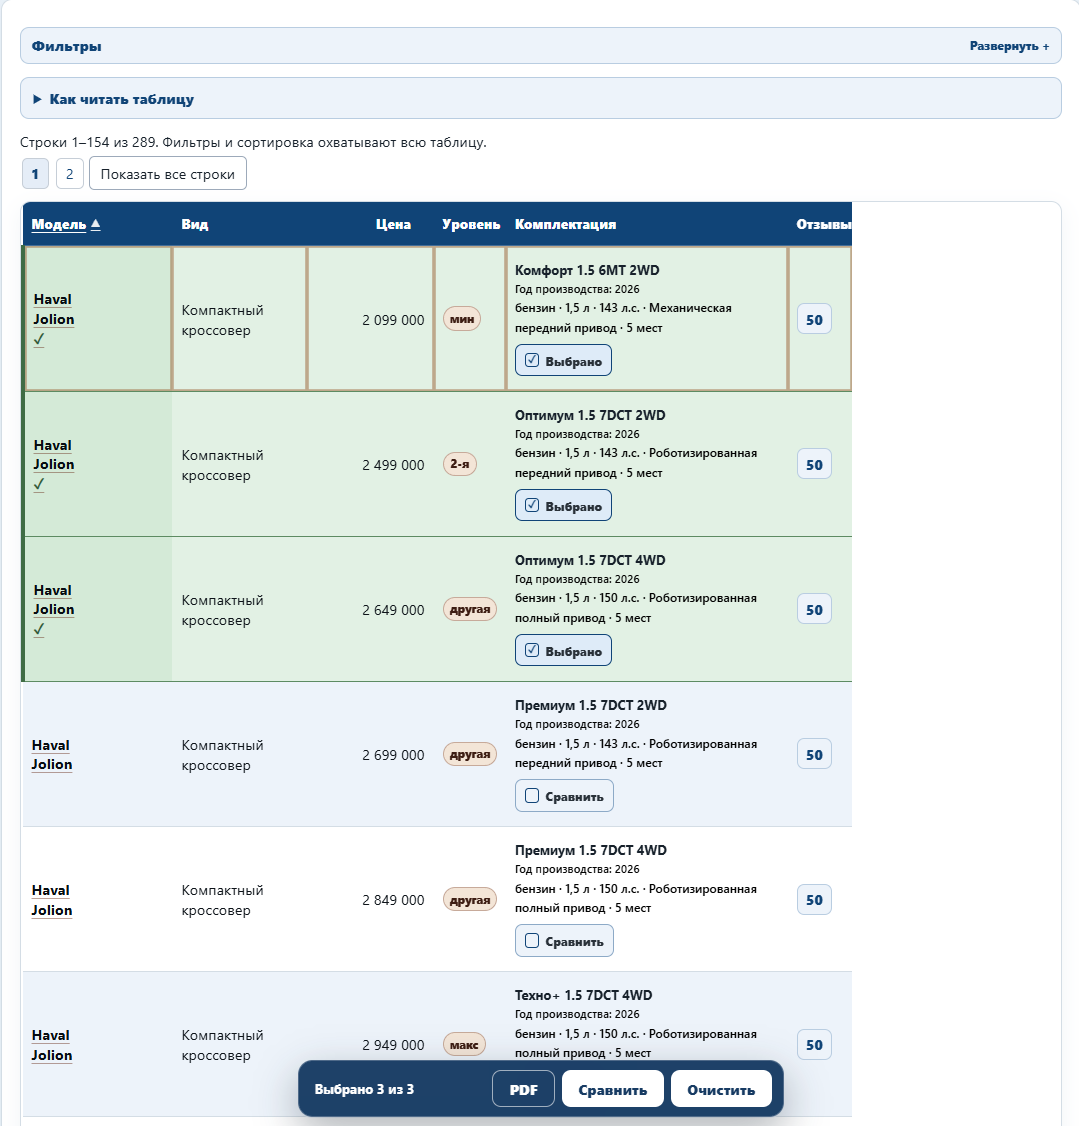Open the 50 reviews badge for Техно+ 1.5 7DCT 4WD
The height and width of the screenshot is (1126, 1079).
(814, 1045)
